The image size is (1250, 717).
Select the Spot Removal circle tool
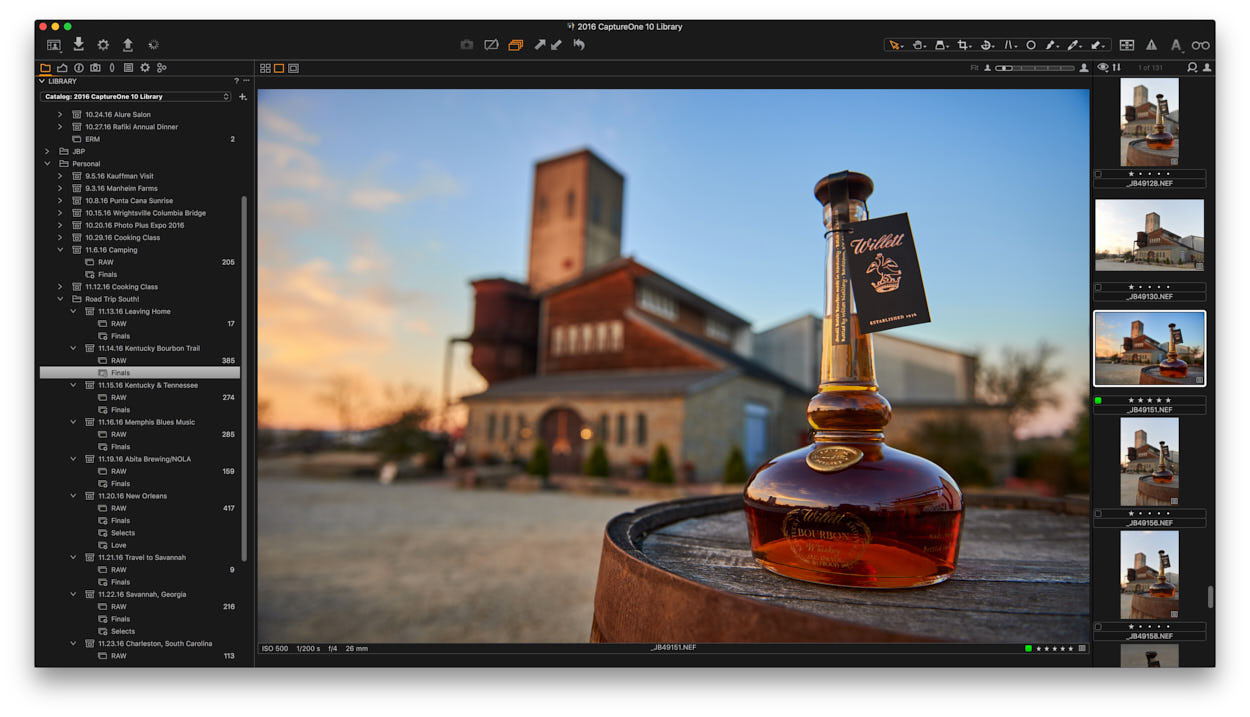pos(1031,45)
